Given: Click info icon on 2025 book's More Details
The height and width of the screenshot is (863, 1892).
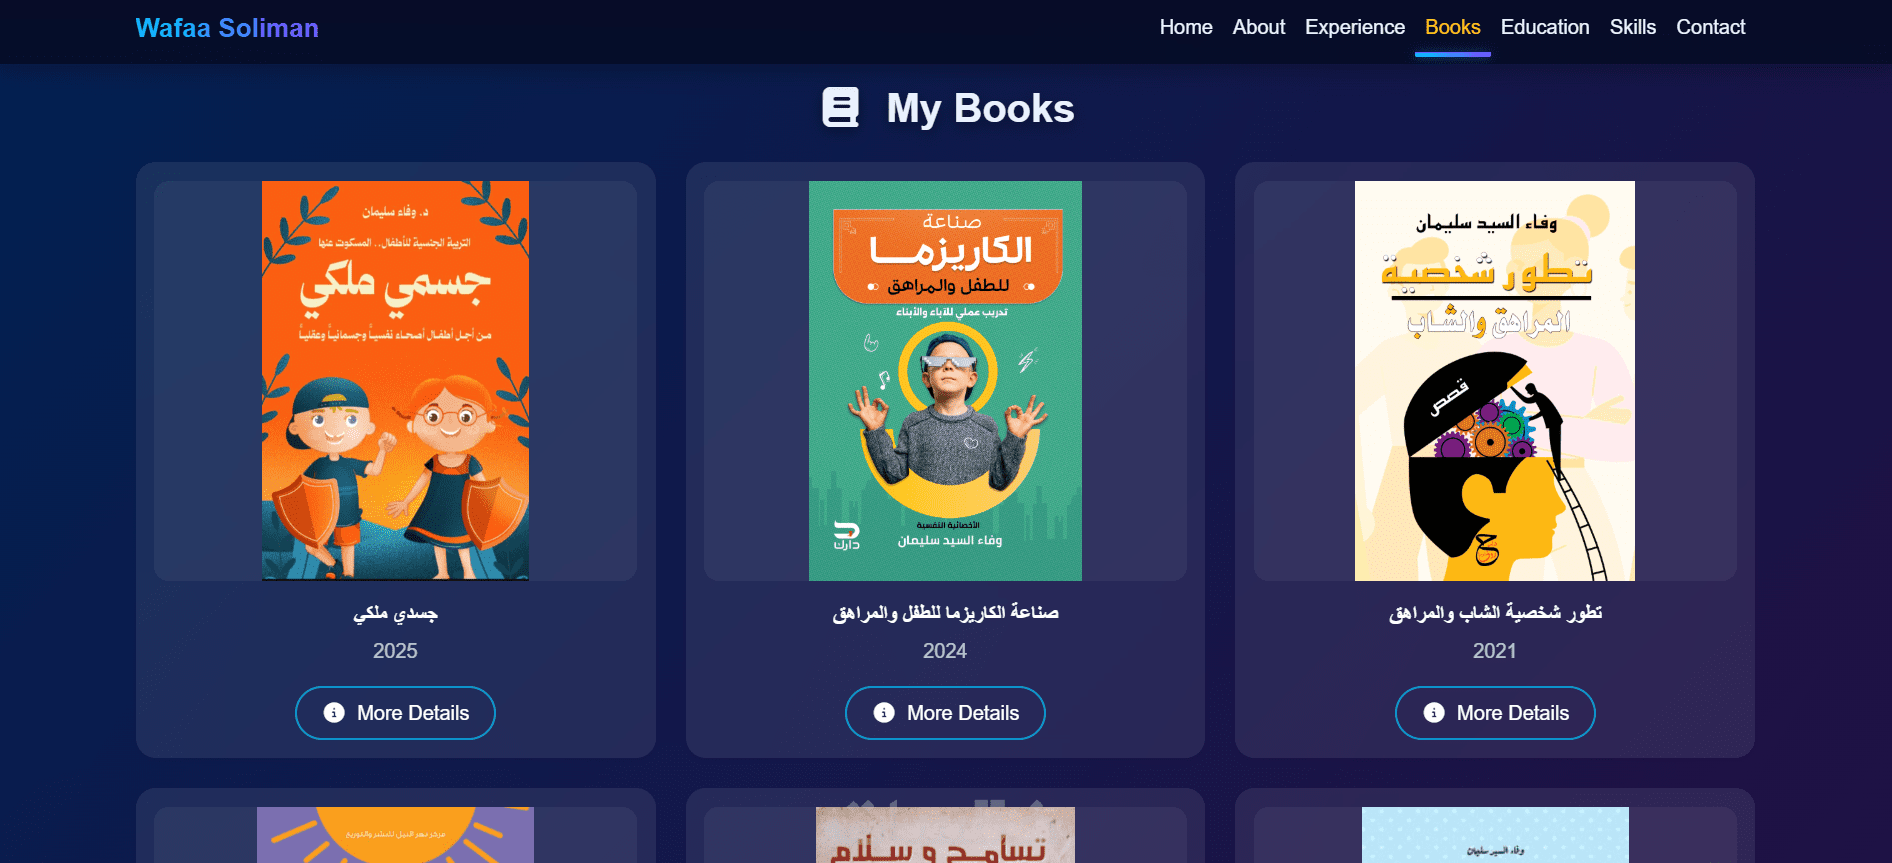Looking at the screenshot, I should pos(334,713).
